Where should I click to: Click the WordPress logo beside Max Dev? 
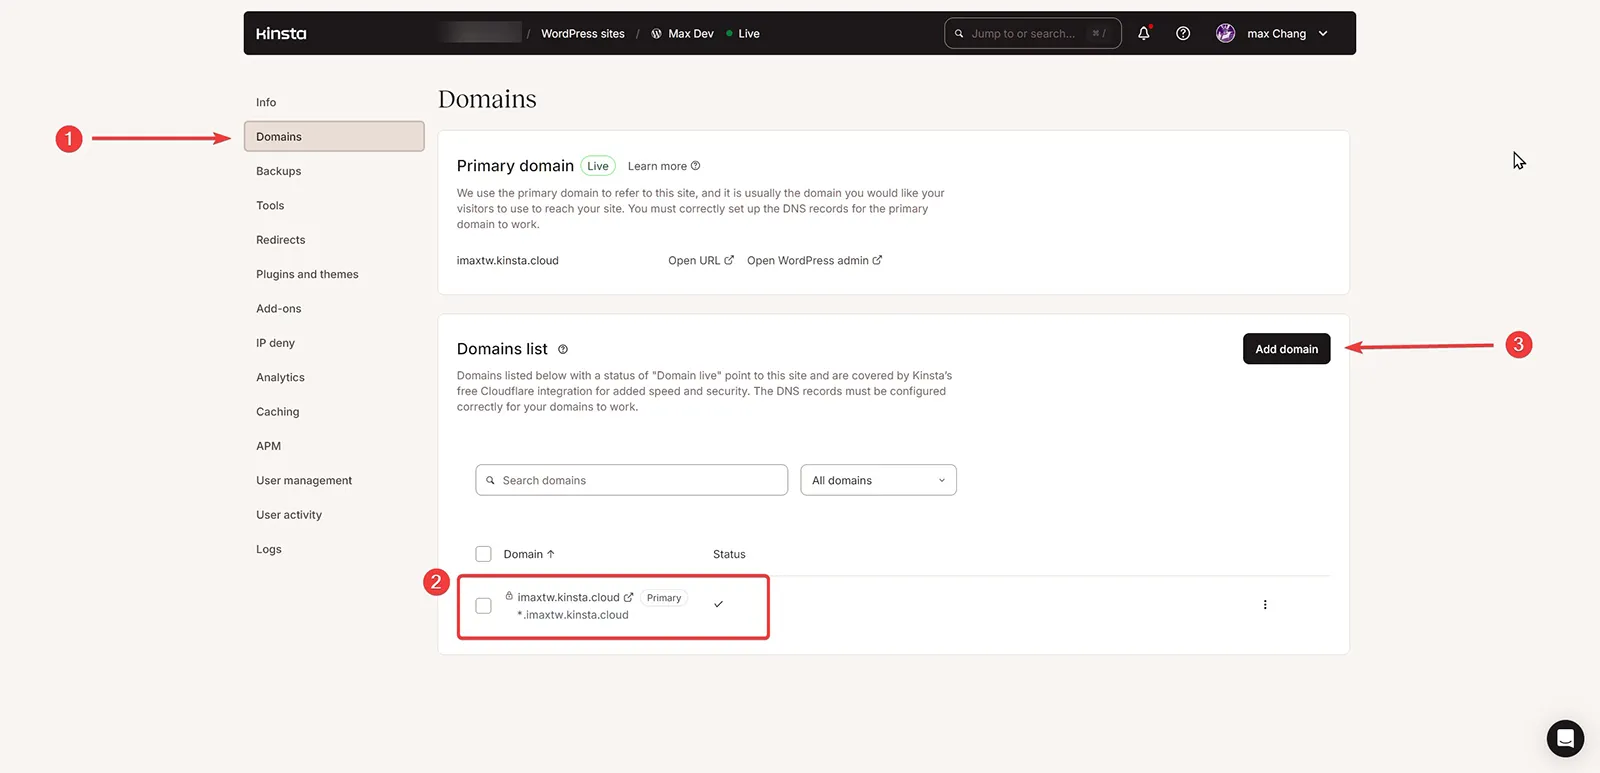click(656, 33)
